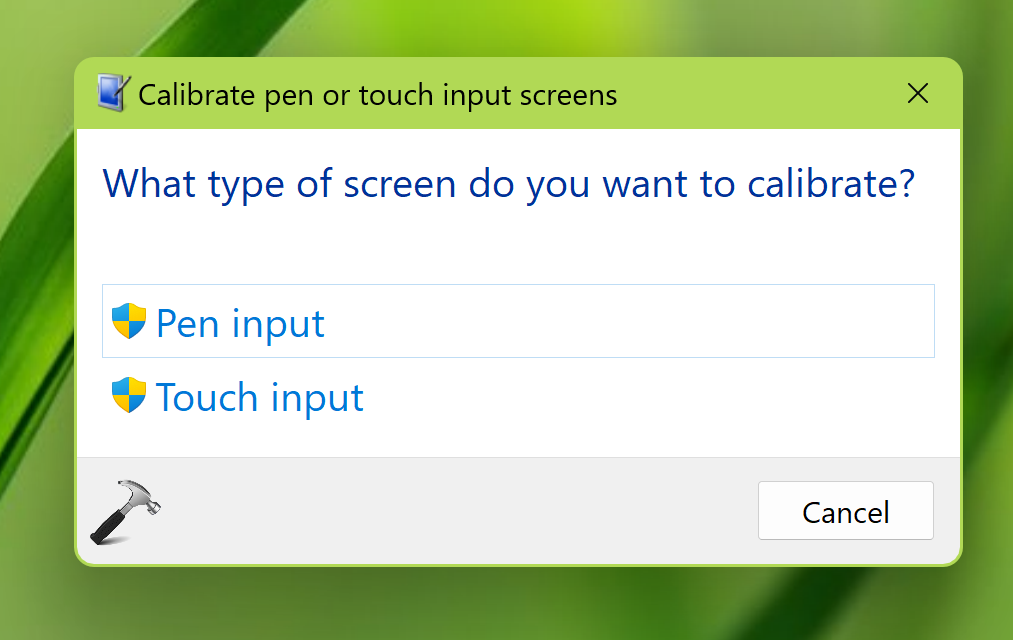Click the desktop wallpaper below the dialog
Viewport: 1013px width, 640px height.
[500, 605]
